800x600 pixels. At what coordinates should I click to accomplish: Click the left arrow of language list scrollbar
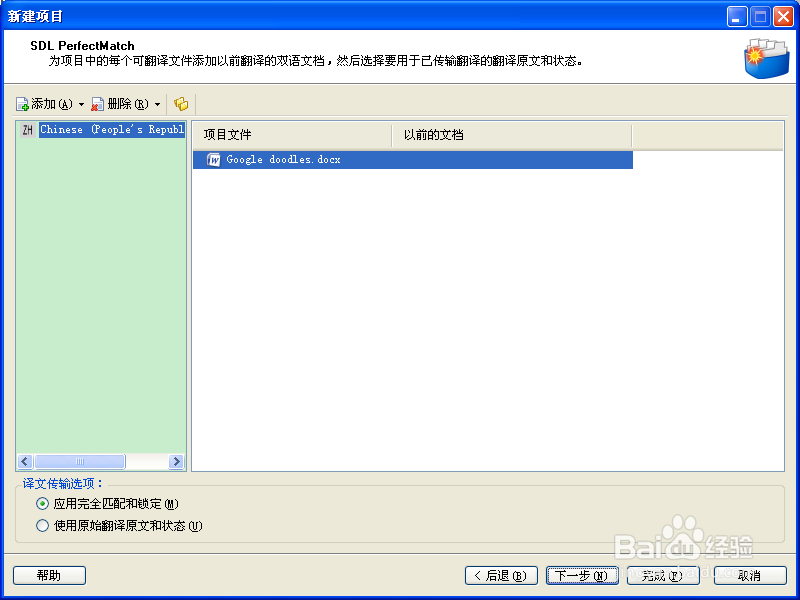25,462
